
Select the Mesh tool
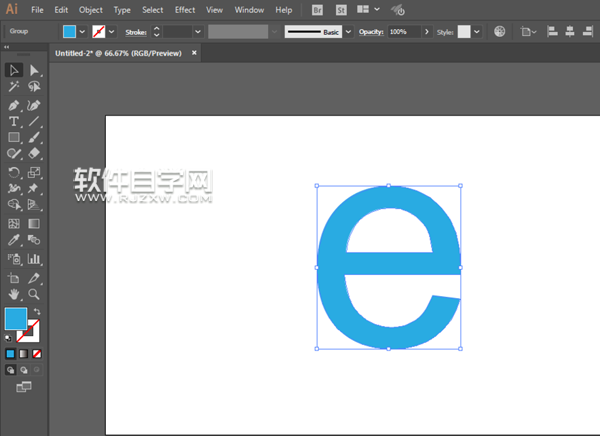click(14, 224)
